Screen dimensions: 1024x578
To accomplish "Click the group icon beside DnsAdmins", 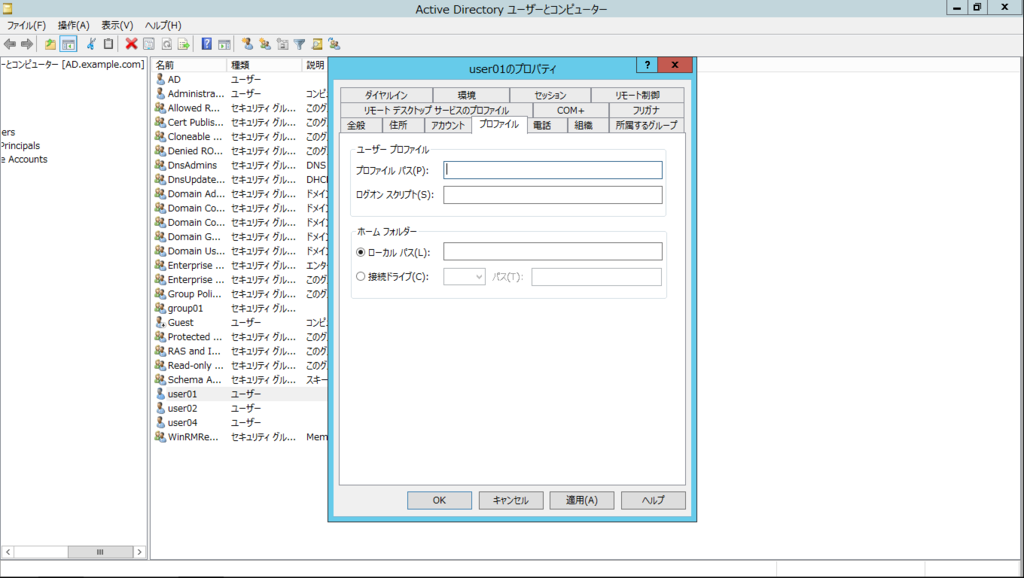I will point(161,165).
